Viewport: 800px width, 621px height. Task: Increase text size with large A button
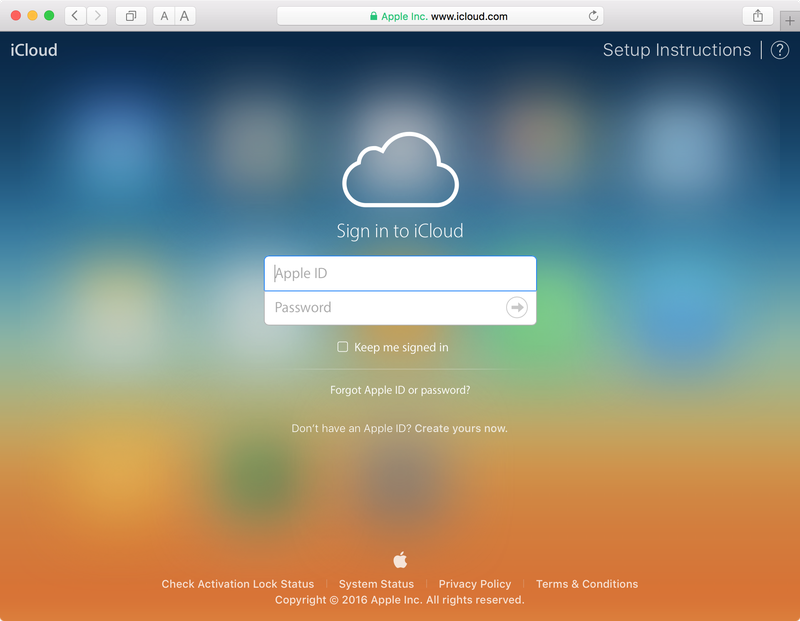click(185, 16)
